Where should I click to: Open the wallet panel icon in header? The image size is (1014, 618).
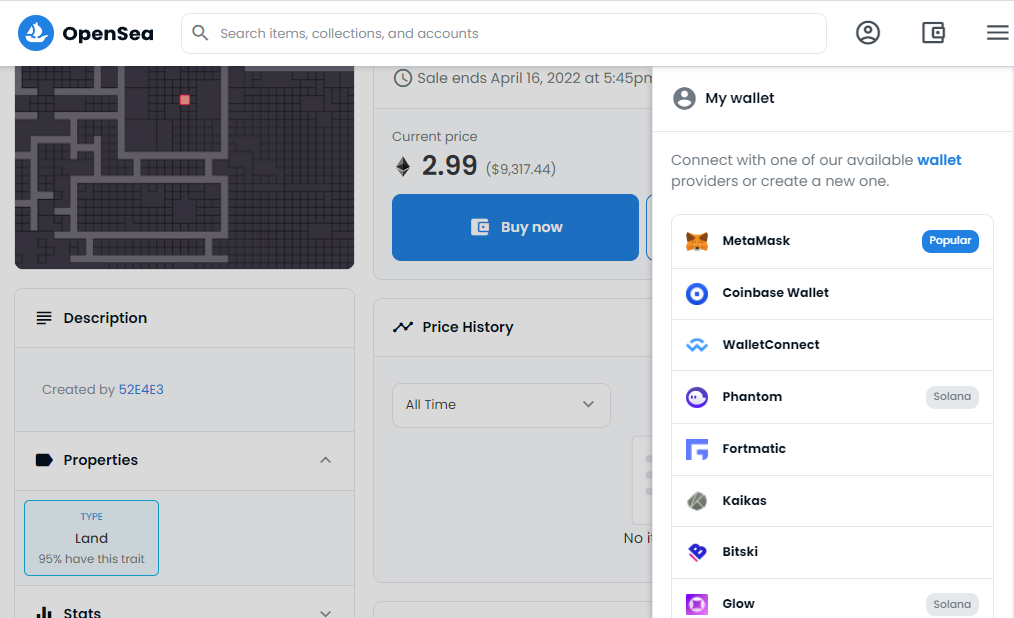(932, 32)
